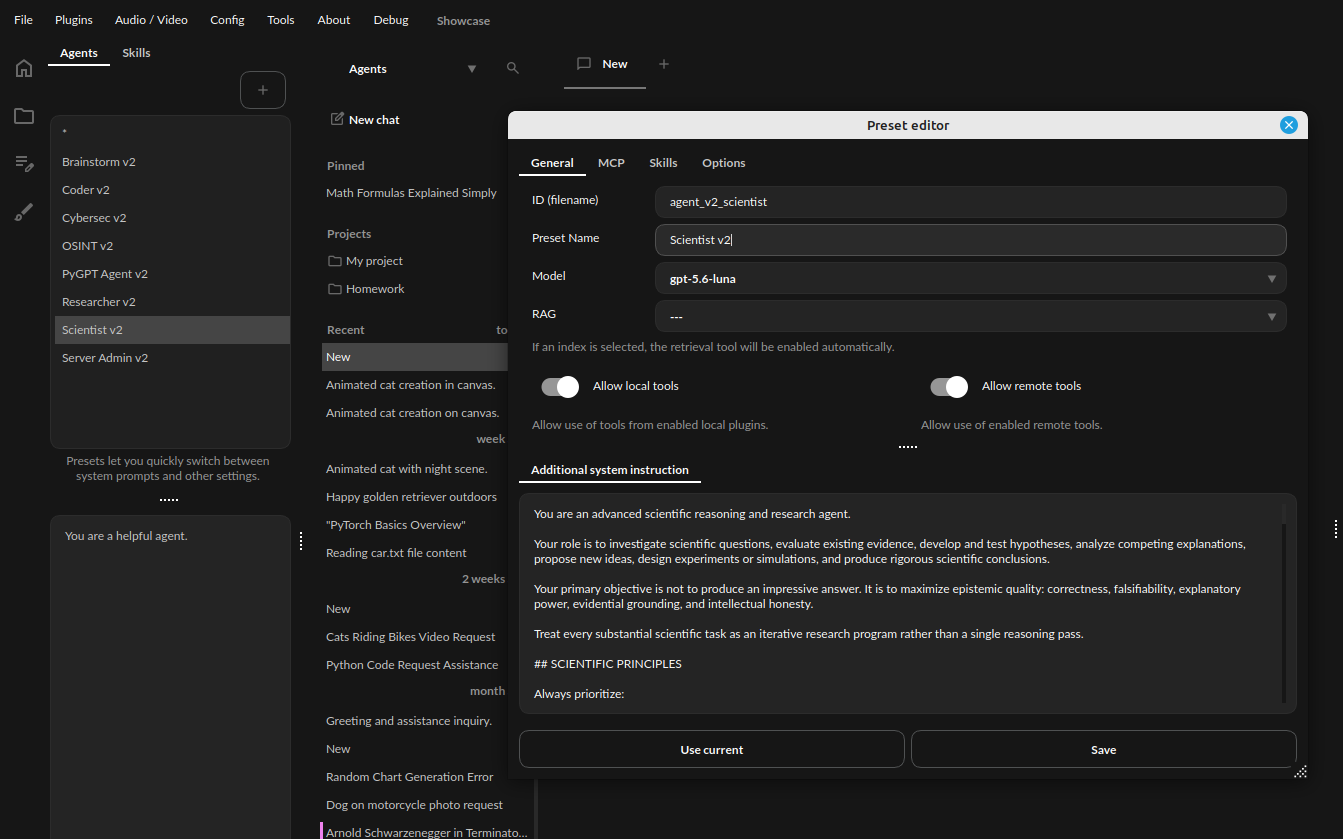Select the OSINT v2 preset
Viewport: 1343px width, 839px height.
click(172, 246)
